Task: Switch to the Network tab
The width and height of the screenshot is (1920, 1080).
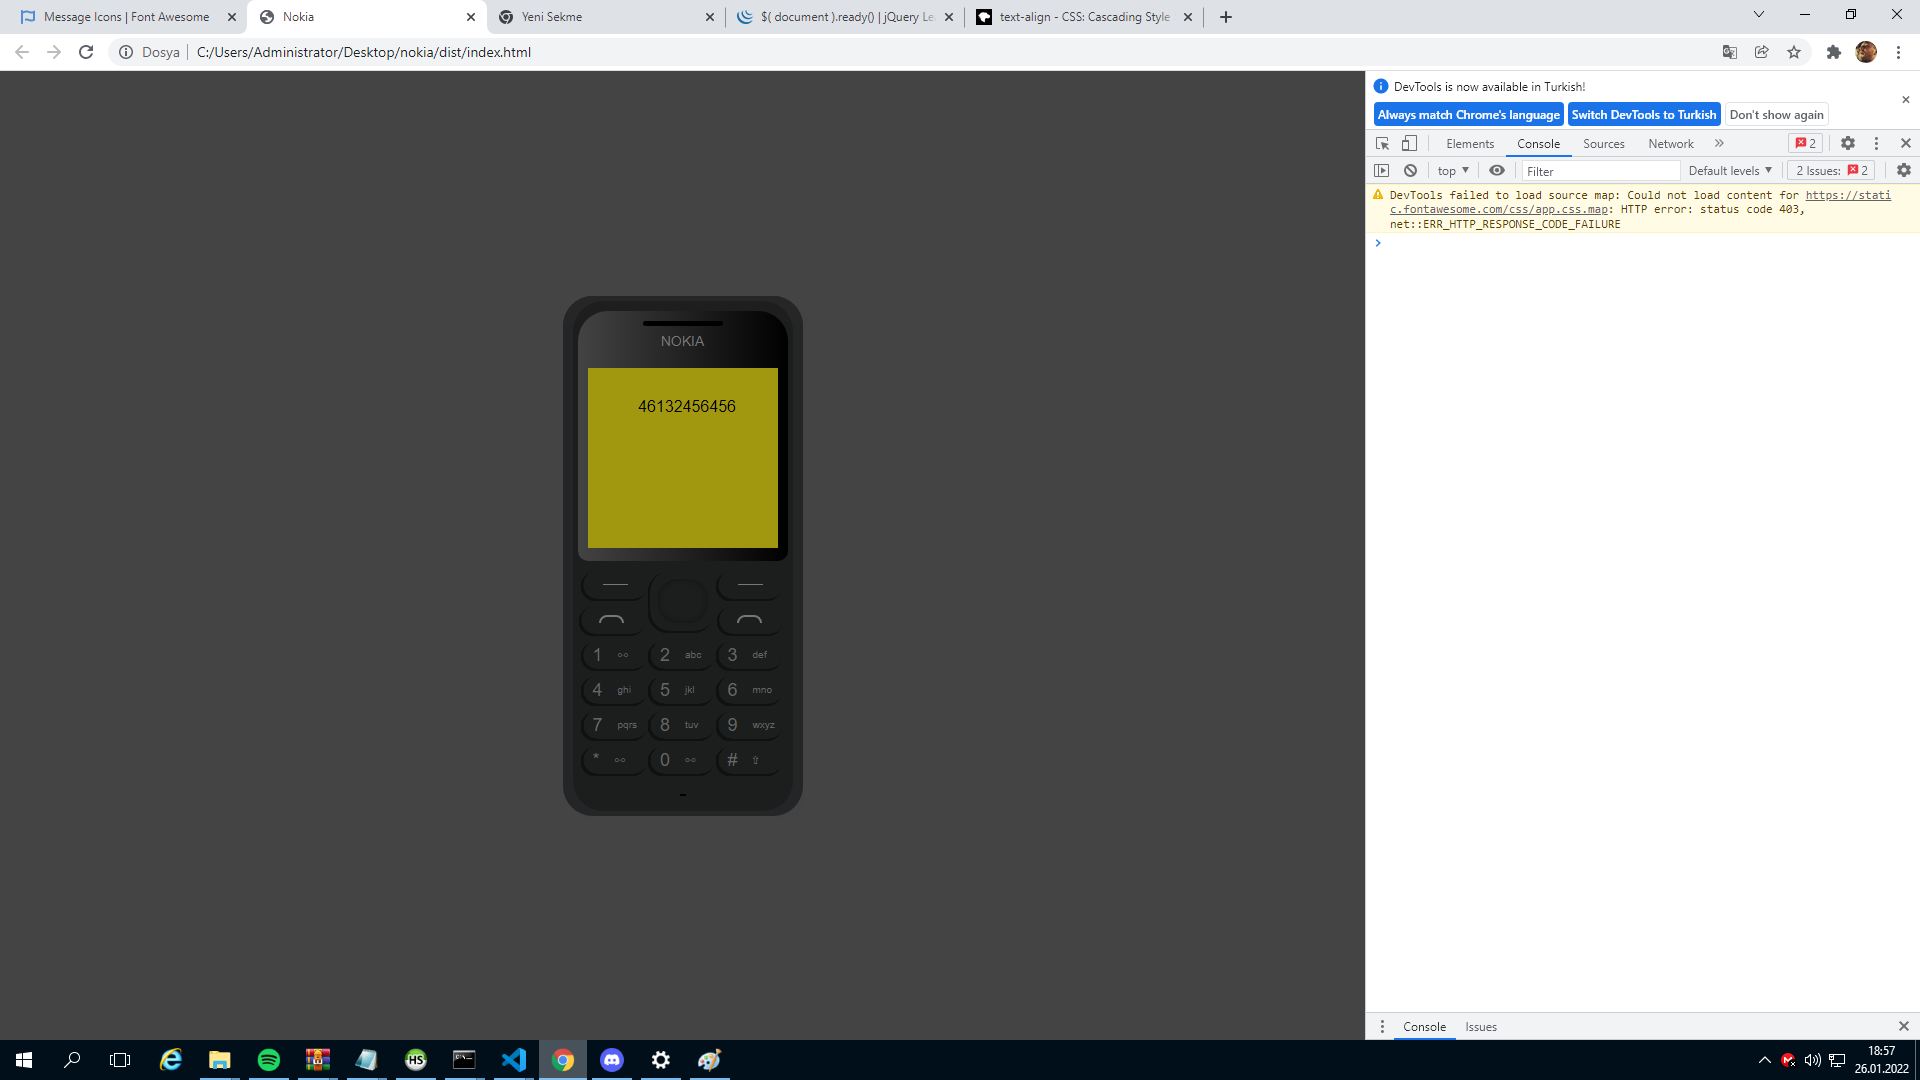Action: 1671,144
